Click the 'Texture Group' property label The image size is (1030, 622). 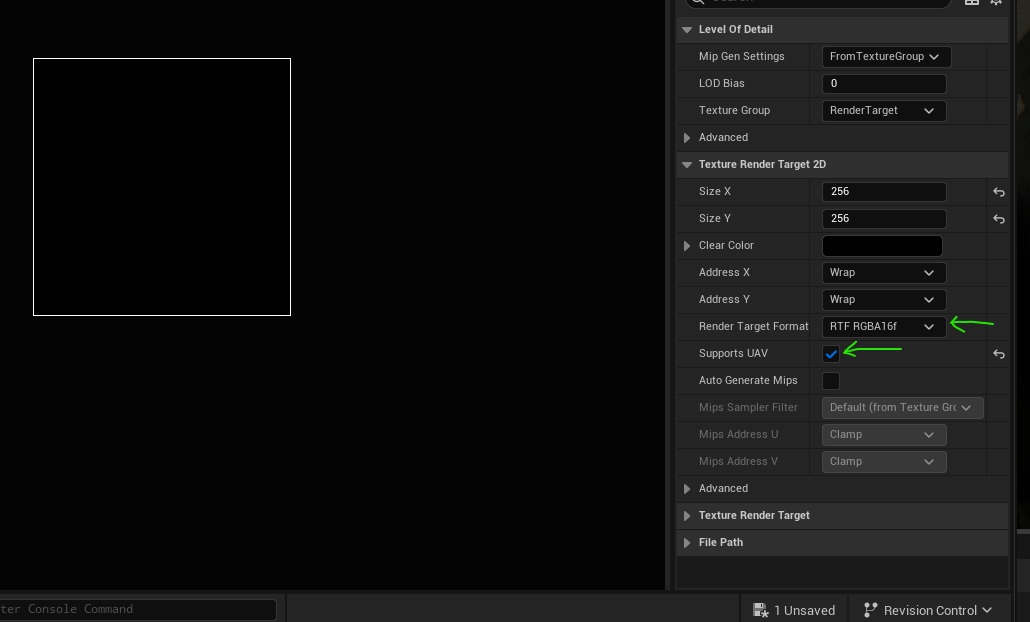click(x=734, y=110)
